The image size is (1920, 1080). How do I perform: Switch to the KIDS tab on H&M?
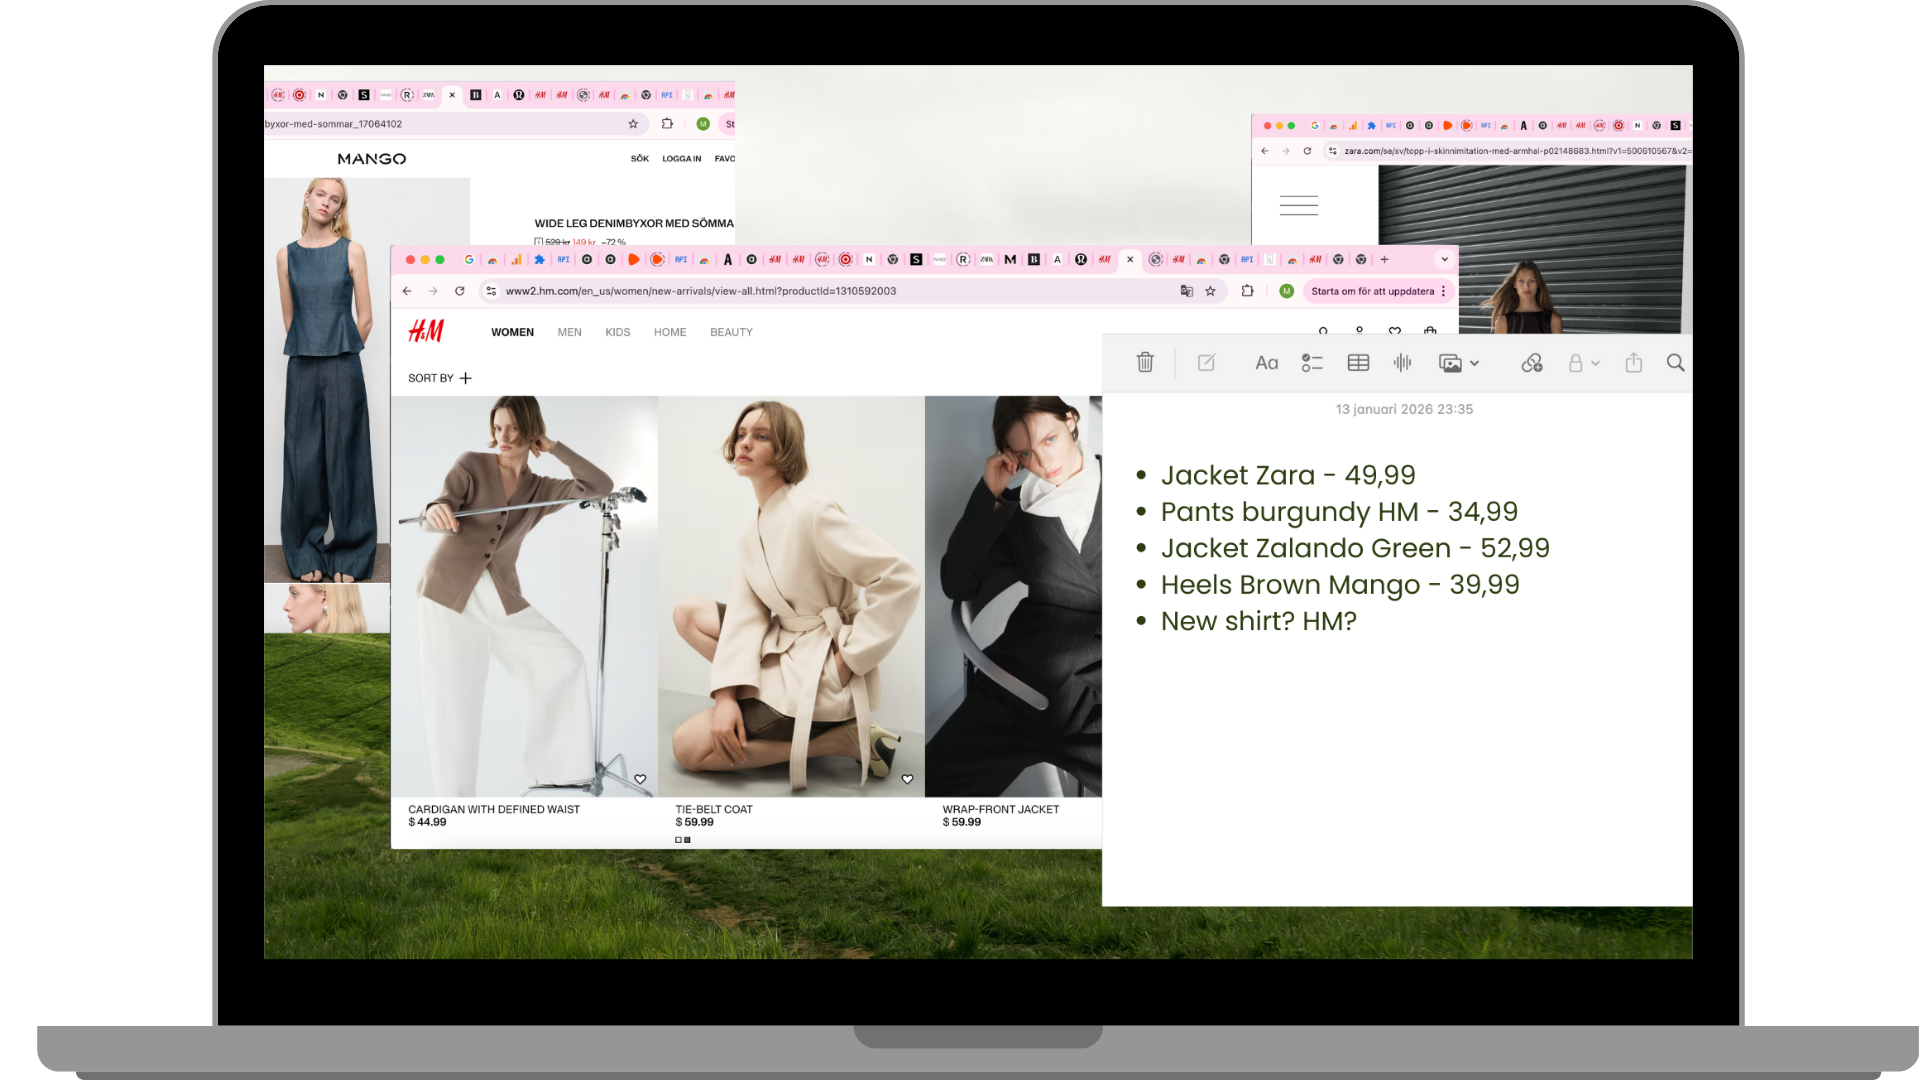click(x=617, y=332)
